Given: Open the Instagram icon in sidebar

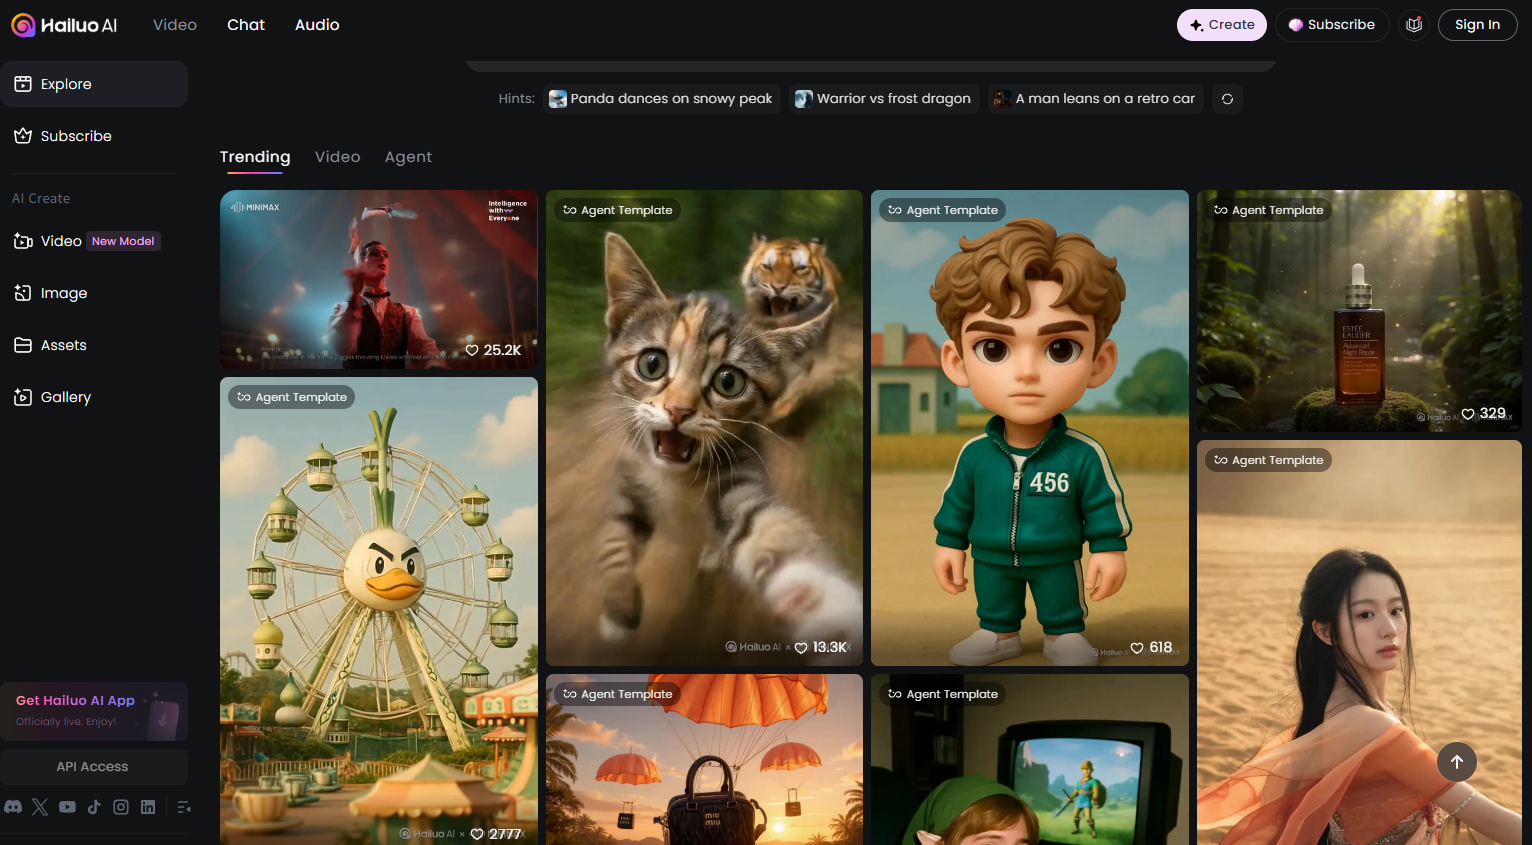Looking at the screenshot, I should pyautogui.click(x=121, y=807).
